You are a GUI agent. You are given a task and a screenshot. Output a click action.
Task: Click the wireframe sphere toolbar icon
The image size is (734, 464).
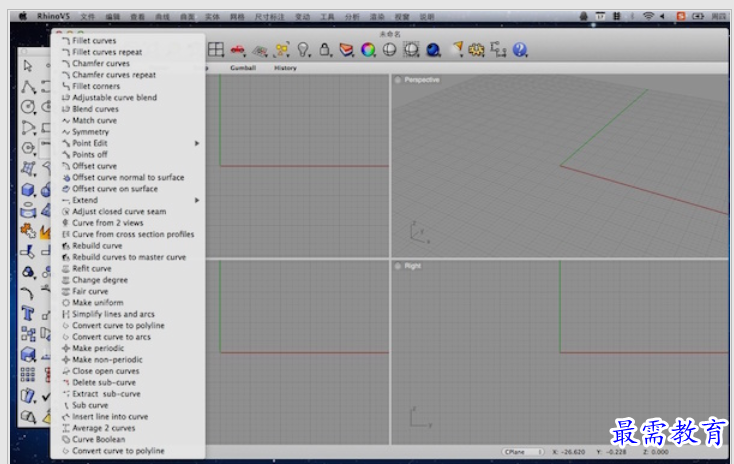(x=389, y=50)
